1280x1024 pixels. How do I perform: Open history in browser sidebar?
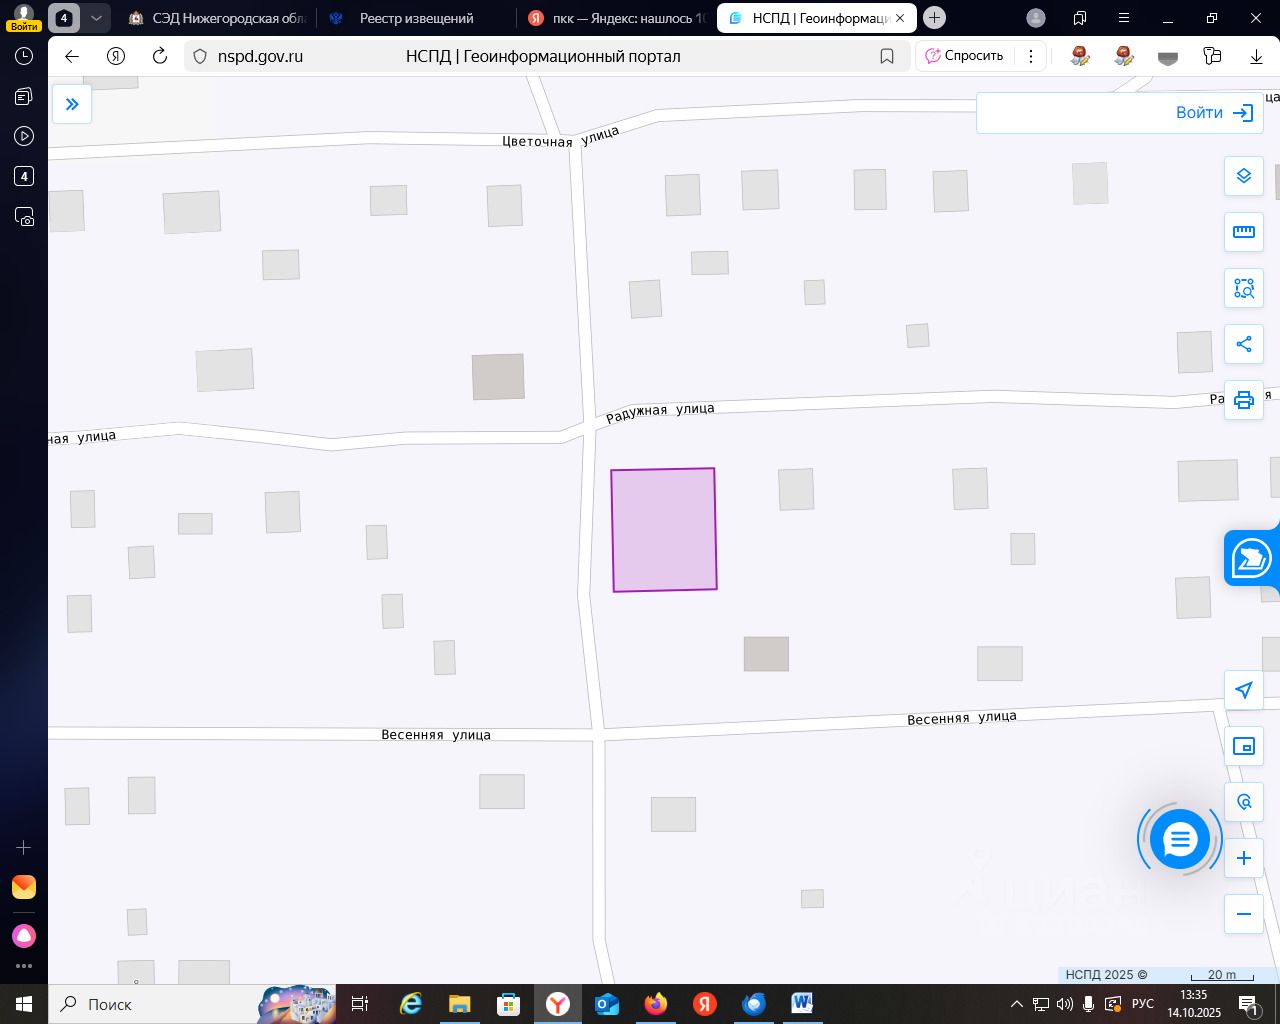pos(24,57)
